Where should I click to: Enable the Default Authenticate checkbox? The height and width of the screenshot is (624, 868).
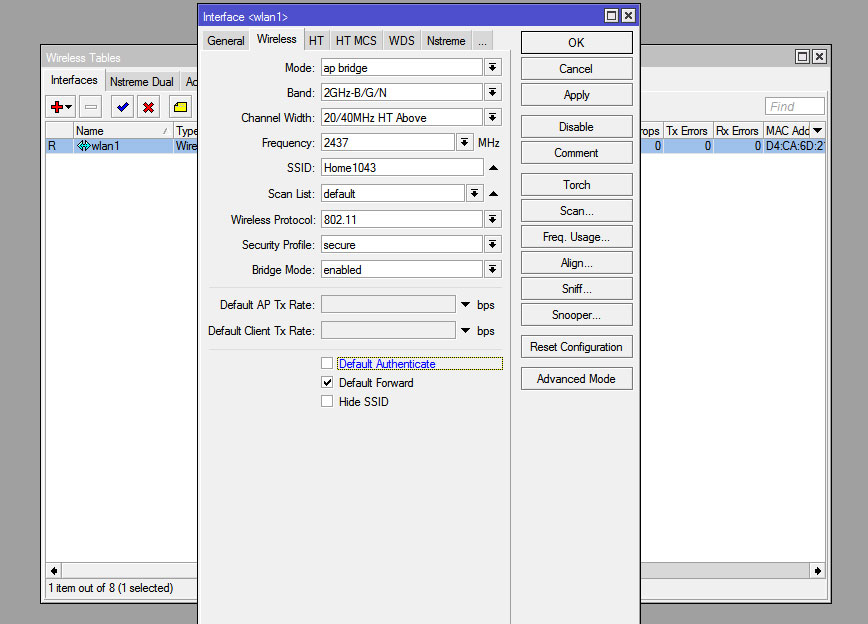tap(327, 364)
